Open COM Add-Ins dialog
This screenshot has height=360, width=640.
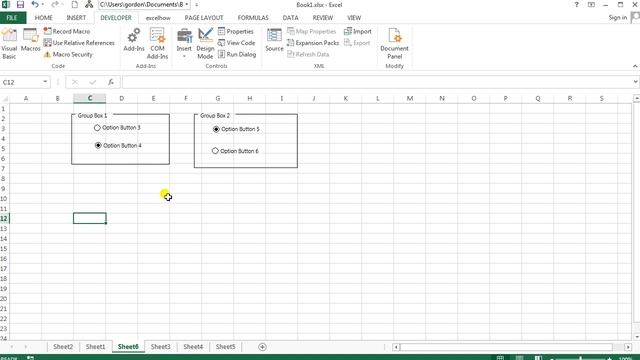[x=157, y=44]
